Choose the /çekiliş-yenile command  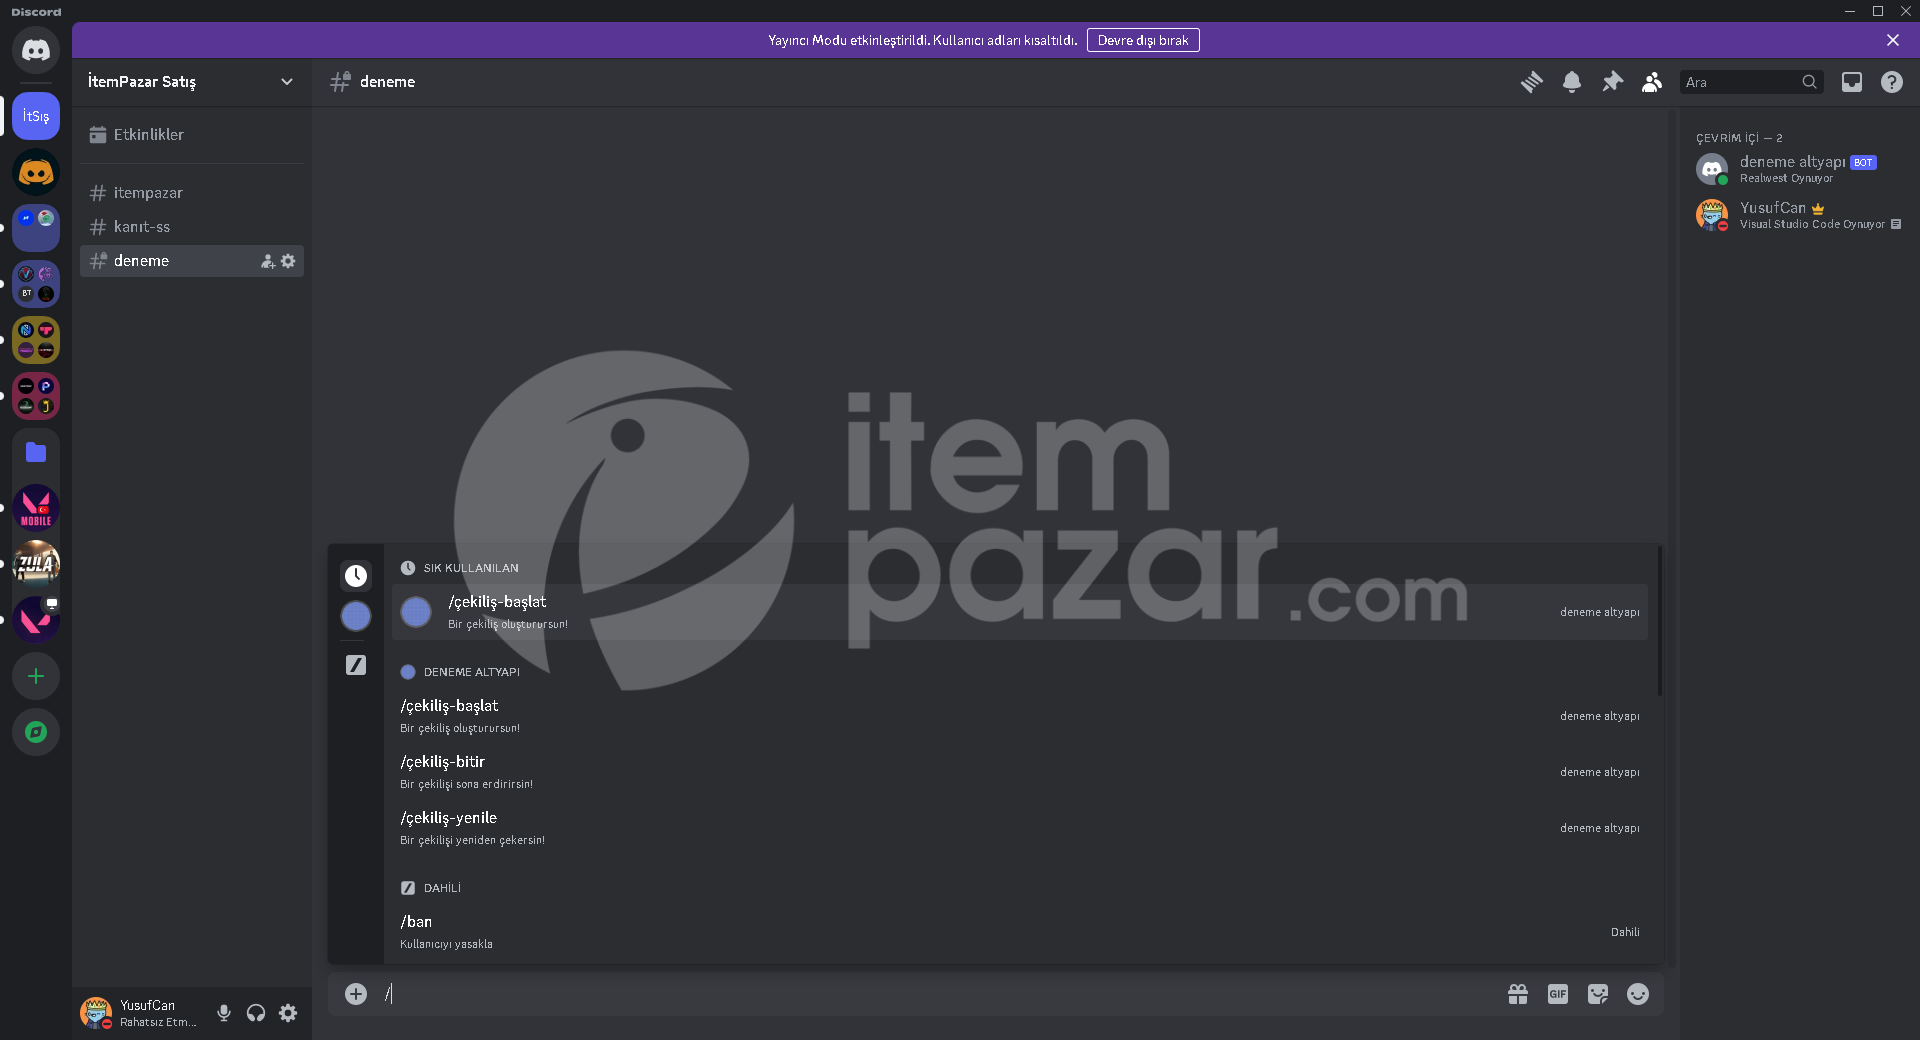1020,828
